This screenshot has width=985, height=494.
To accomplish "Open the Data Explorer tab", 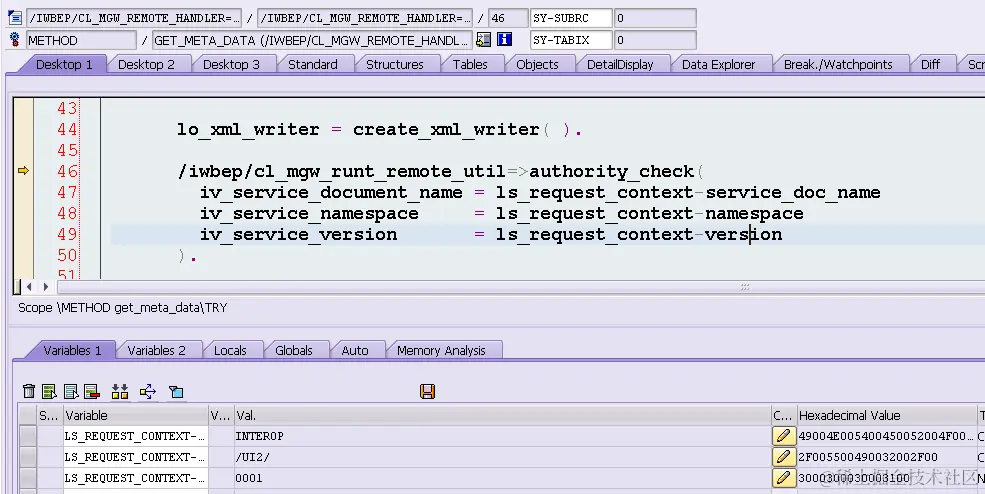I will pyautogui.click(x=719, y=64).
